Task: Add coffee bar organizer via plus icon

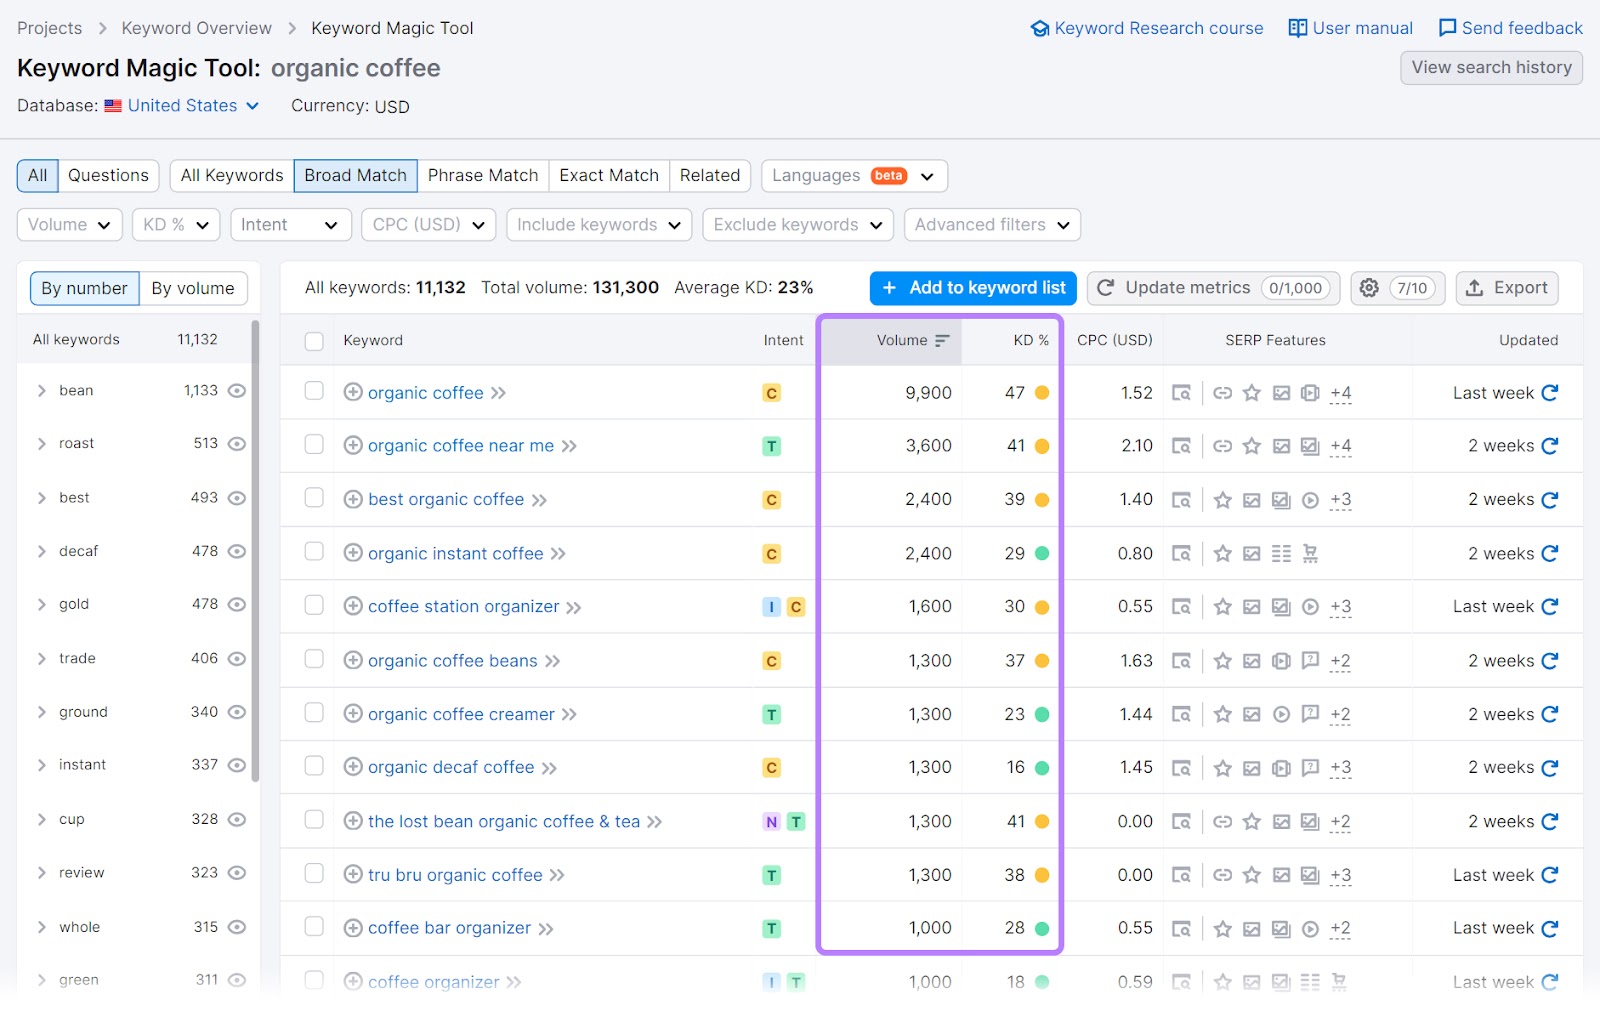Action: pyautogui.click(x=353, y=928)
